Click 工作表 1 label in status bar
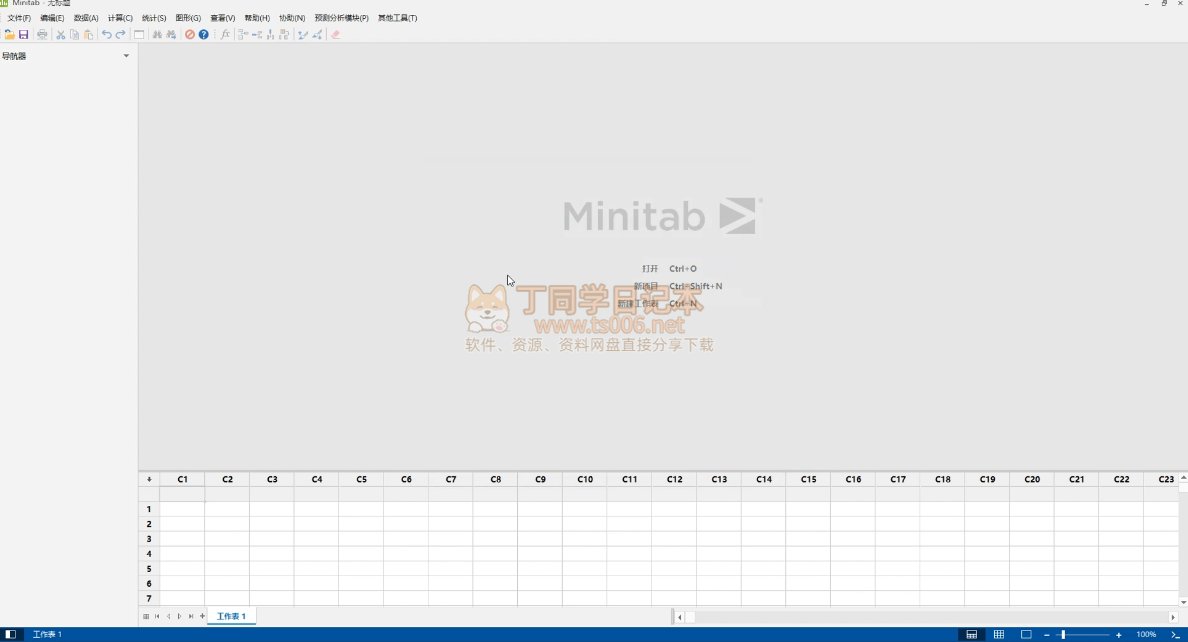The height and width of the screenshot is (642, 1188). [47, 634]
